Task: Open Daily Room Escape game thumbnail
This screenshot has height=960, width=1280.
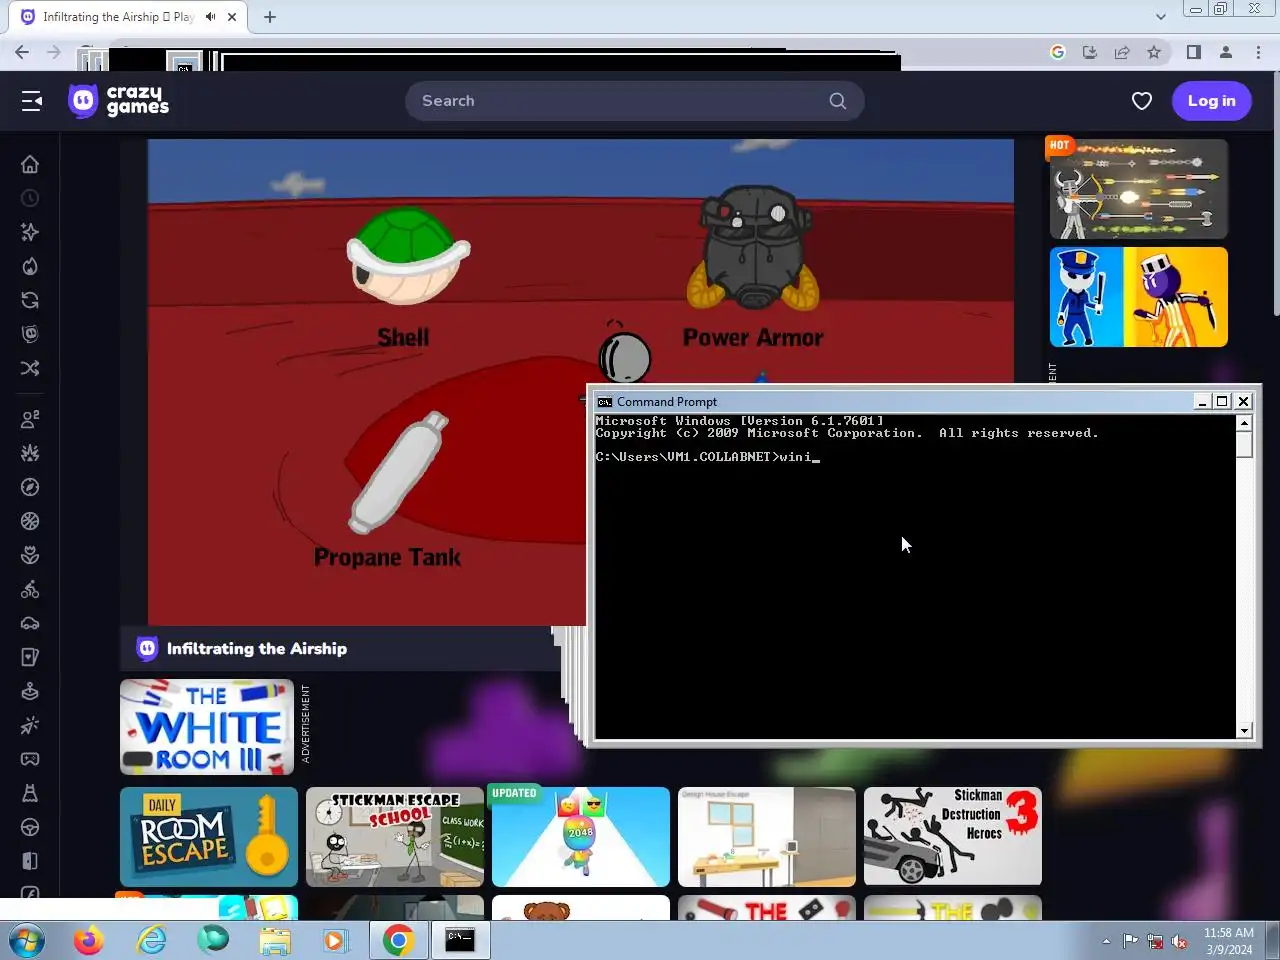Action: pyautogui.click(x=209, y=837)
